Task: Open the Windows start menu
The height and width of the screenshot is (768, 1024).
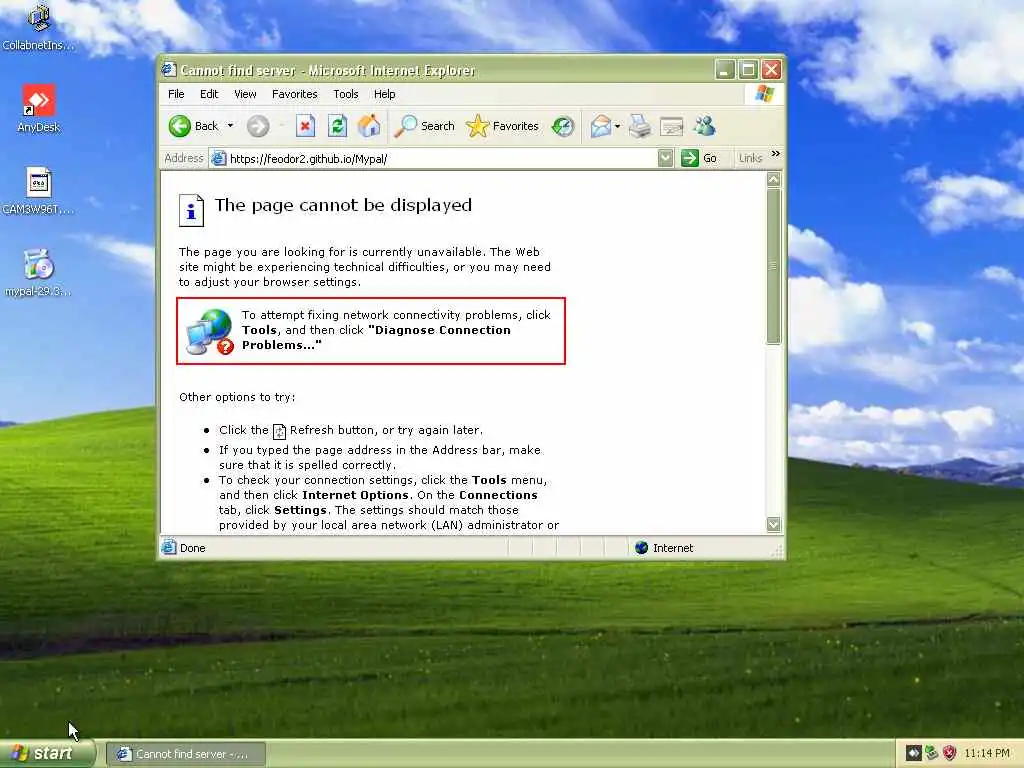Action: (46, 753)
